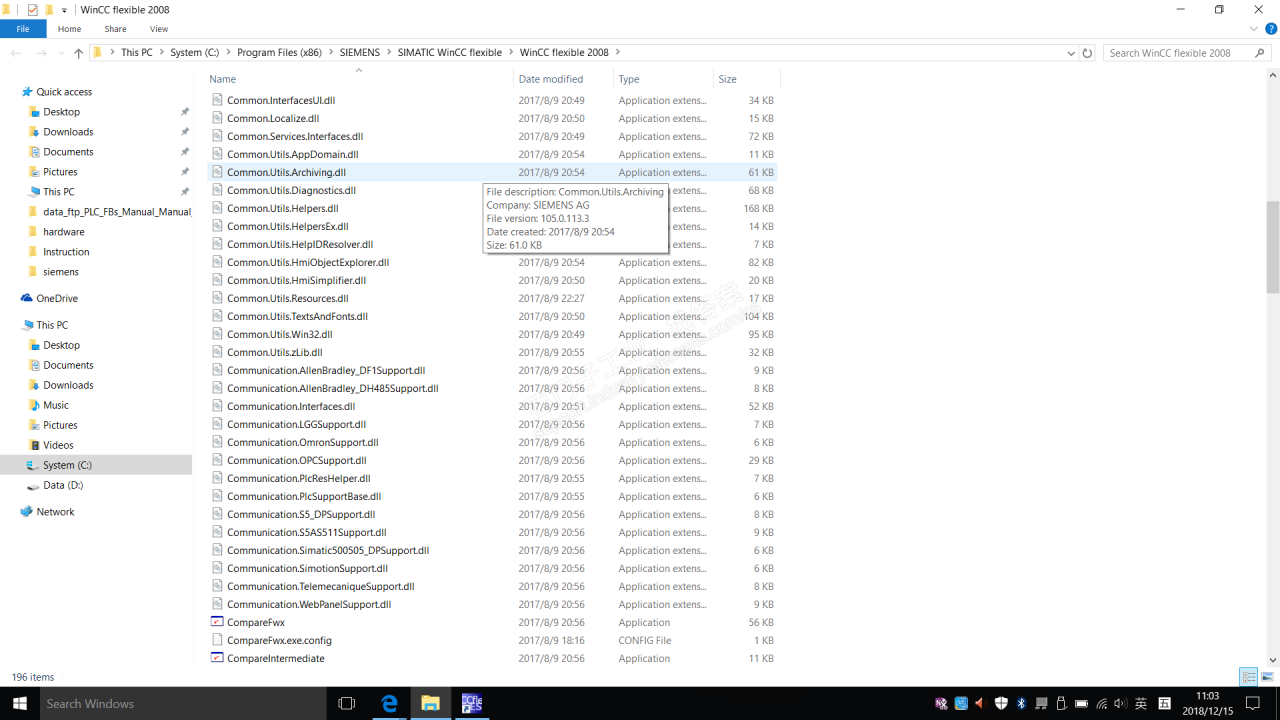This screenshot has width=1280, height=720.
Task: Open Videos under This PC
Action: point(58,445)
